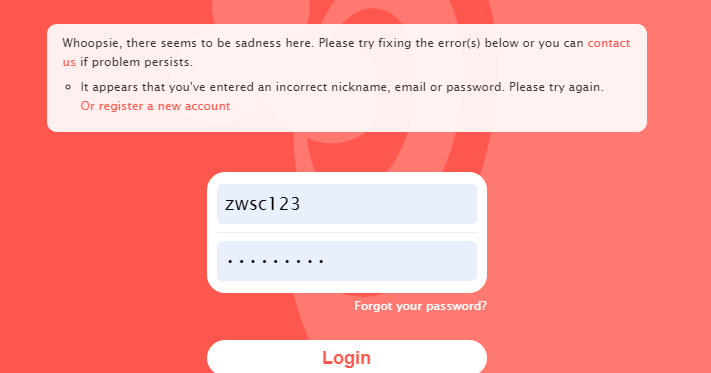Click the "us" link before "if problem persists"
The width and height of the screenshot is (711, 373).
pyautogui.click(x=69, y=62)
